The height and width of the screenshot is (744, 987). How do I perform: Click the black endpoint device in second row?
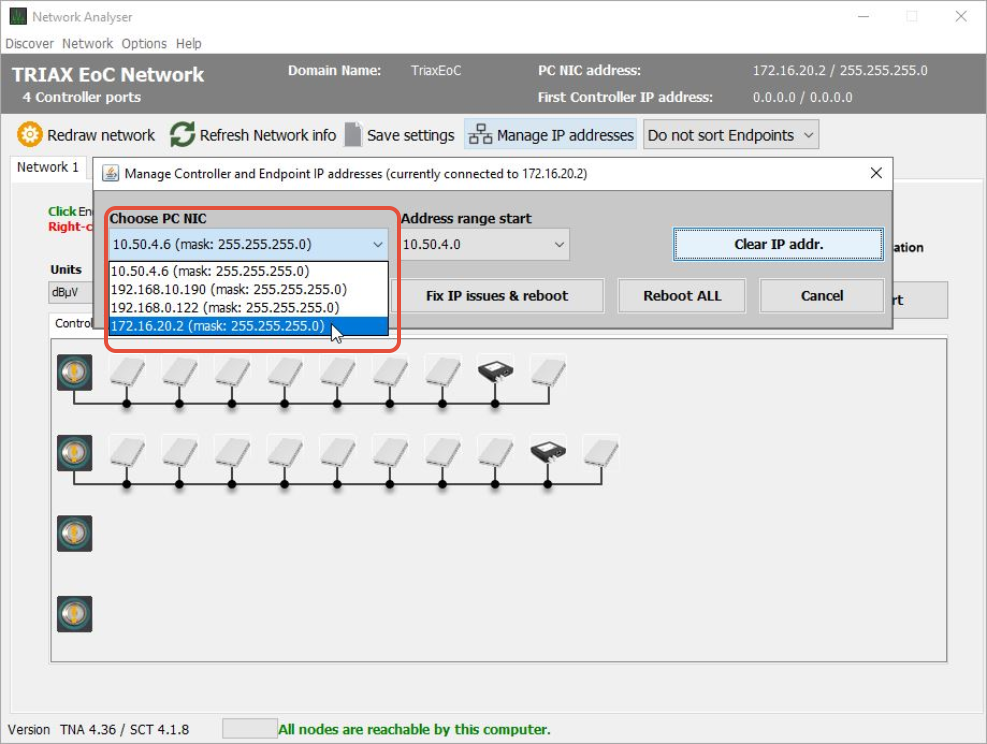pos(548,452)
